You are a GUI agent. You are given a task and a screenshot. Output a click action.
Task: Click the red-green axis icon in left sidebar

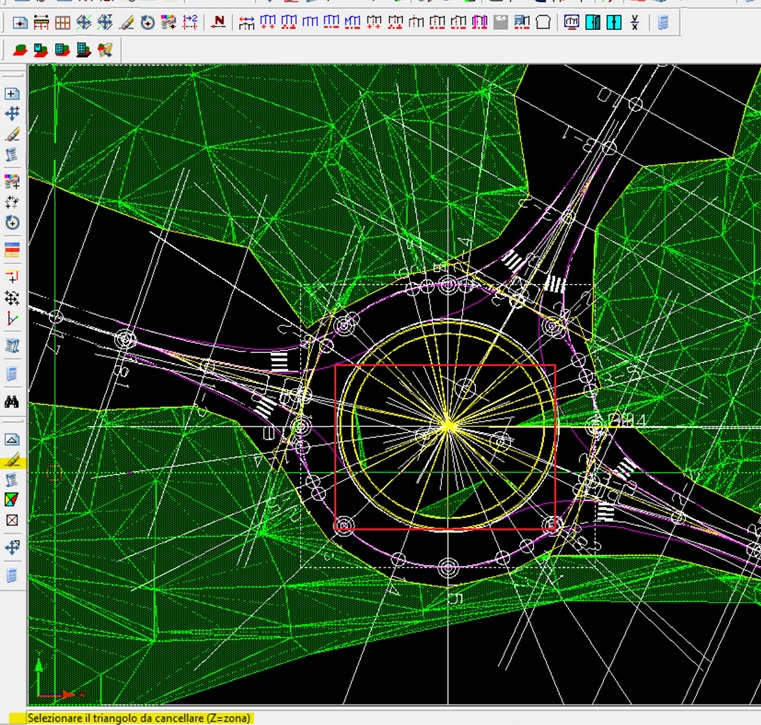click(x=12, y=318)
